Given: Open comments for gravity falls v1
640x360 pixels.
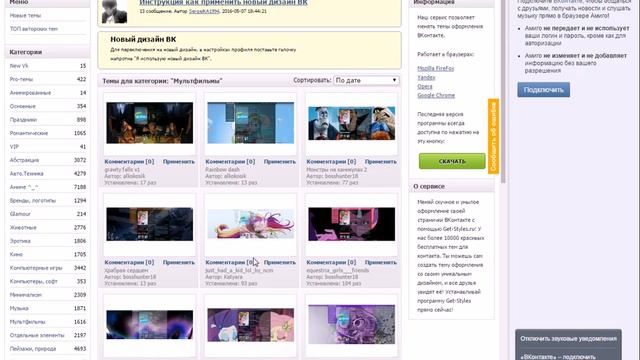Looking at the screenshot, I should pyautogui.click(x=129, y=162).
